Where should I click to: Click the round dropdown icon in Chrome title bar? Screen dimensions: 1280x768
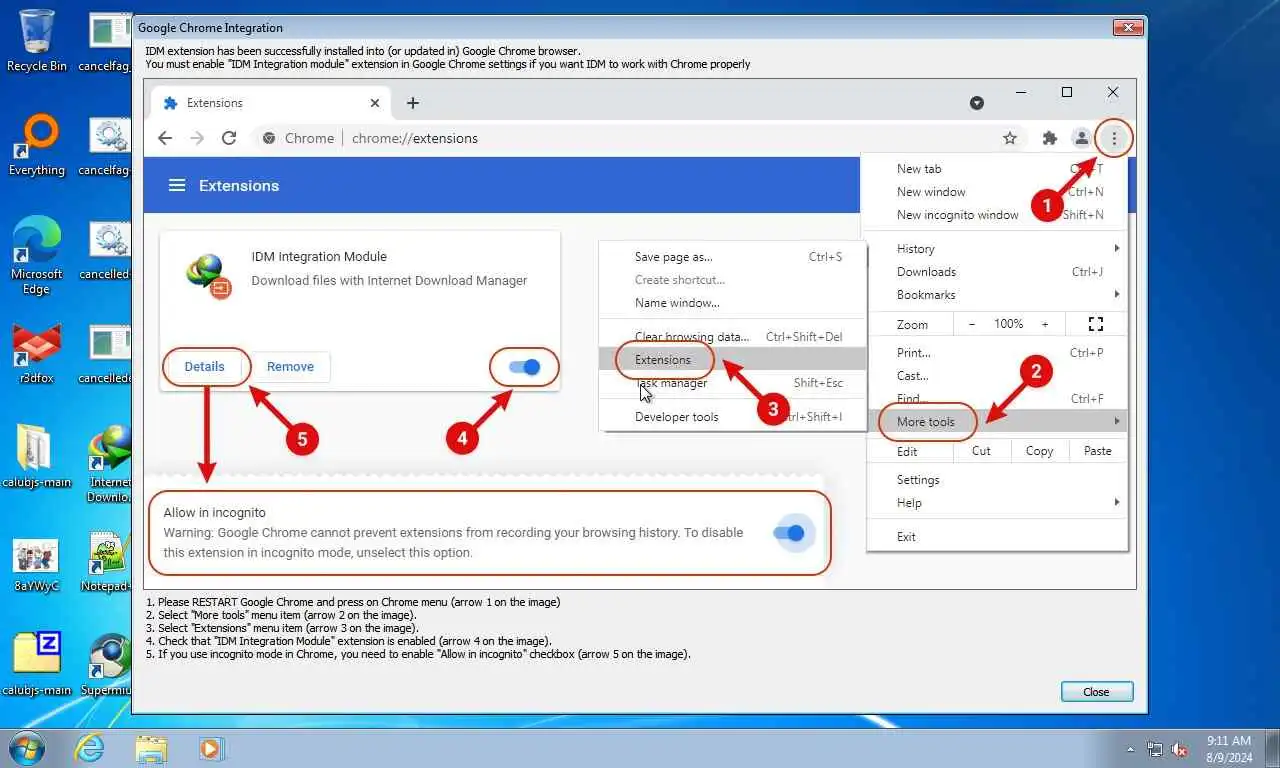click(x=977, y=103)
